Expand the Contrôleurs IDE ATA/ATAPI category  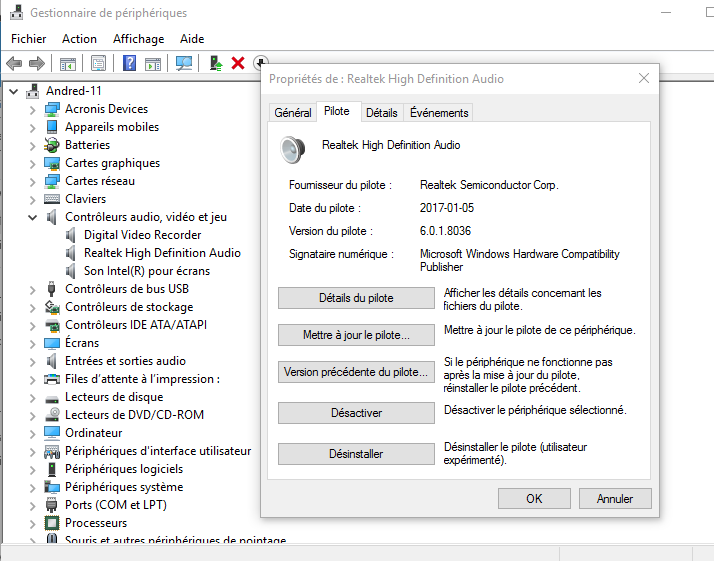click(x=32, y=326)
